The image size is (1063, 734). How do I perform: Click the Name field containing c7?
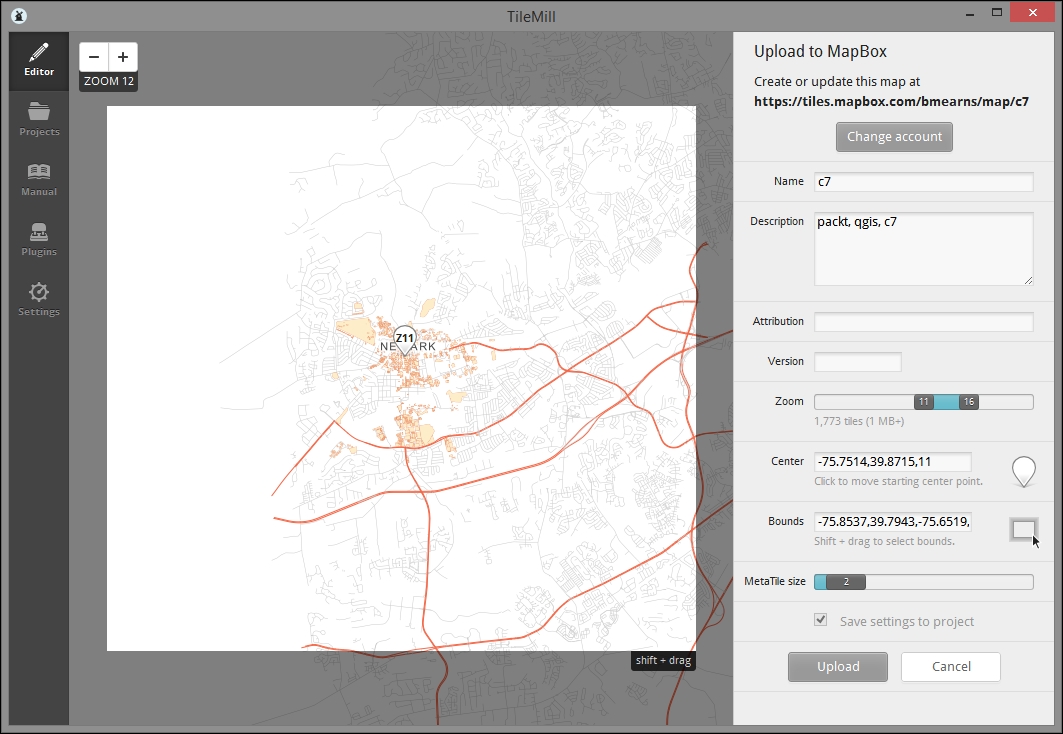(x=922, y=181)
